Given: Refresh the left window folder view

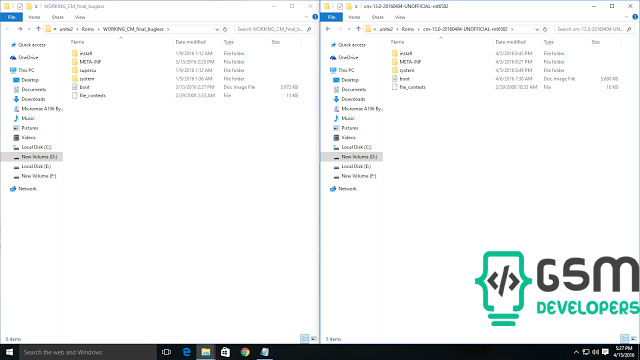Looking at the screenshot, I should (x=225, y=29).
